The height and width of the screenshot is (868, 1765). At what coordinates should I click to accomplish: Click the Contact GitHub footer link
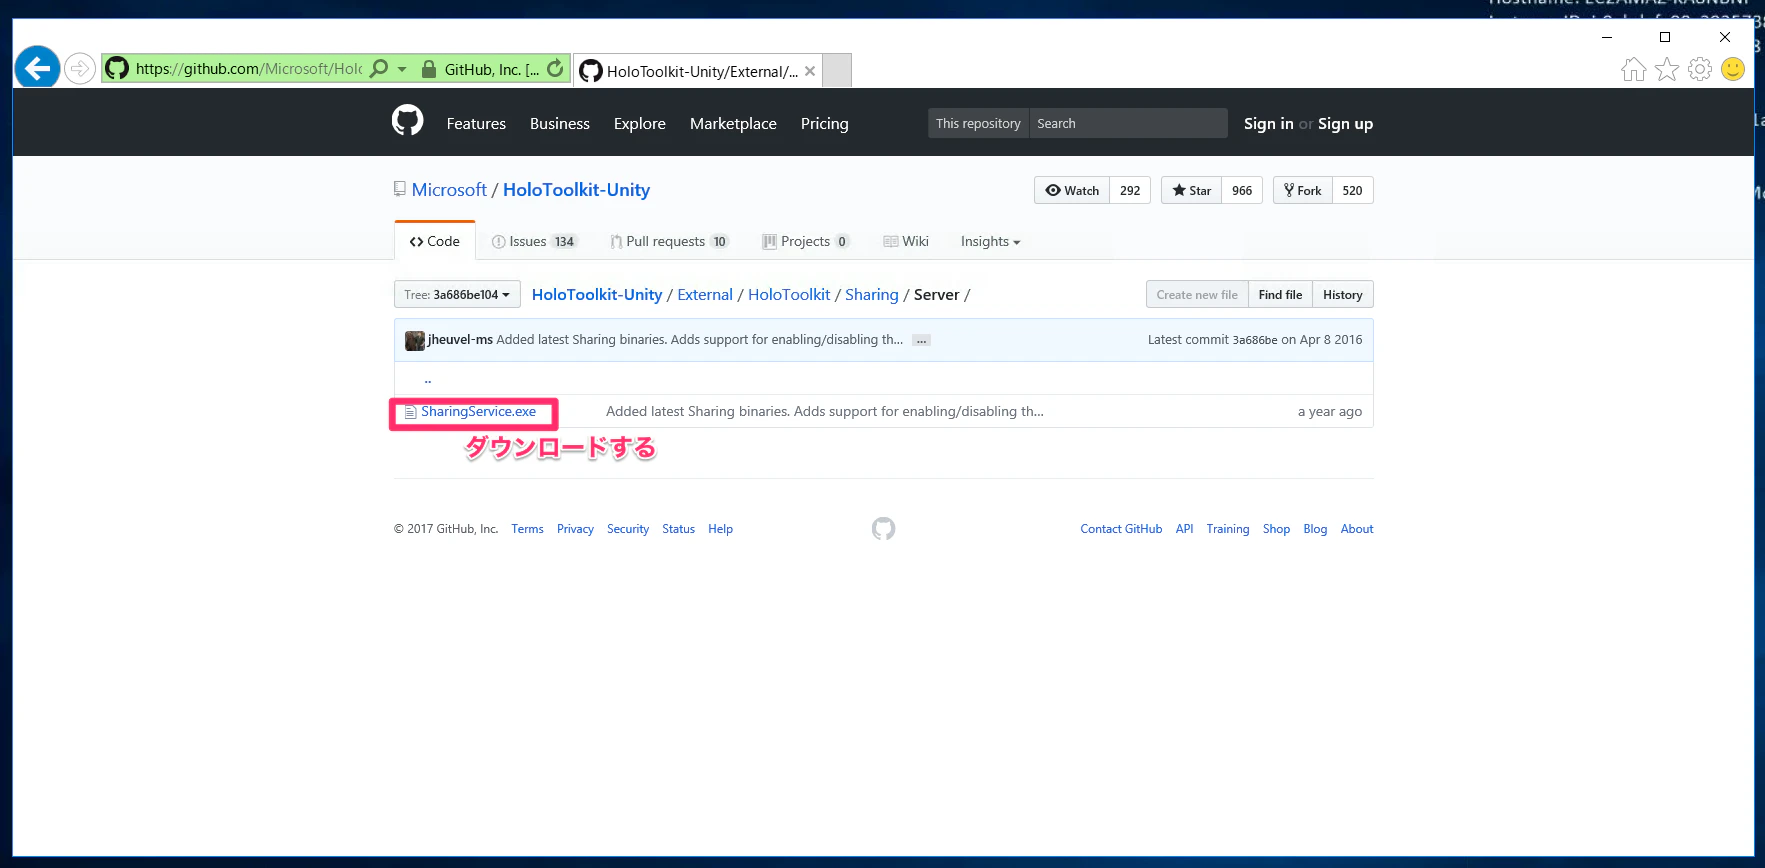tap(1121, 529)
